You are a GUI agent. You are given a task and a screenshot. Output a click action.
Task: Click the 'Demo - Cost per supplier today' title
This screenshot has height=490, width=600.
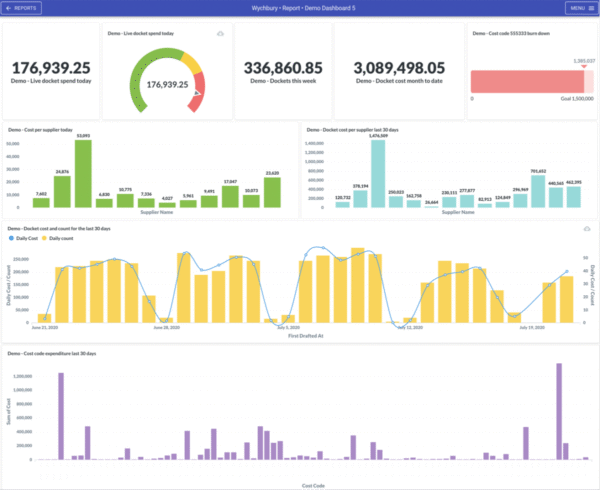pyautogui.click(x=41, y=129)
